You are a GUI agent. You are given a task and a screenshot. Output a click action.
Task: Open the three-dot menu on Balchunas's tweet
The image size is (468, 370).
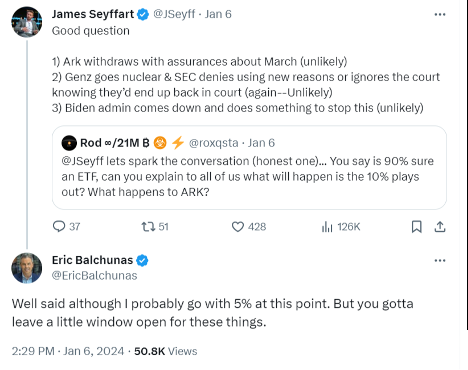[x=440, y=260]
